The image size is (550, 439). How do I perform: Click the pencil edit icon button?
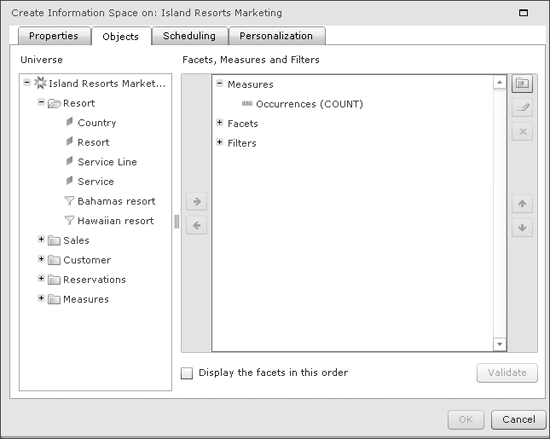click(x=522, y=108)
